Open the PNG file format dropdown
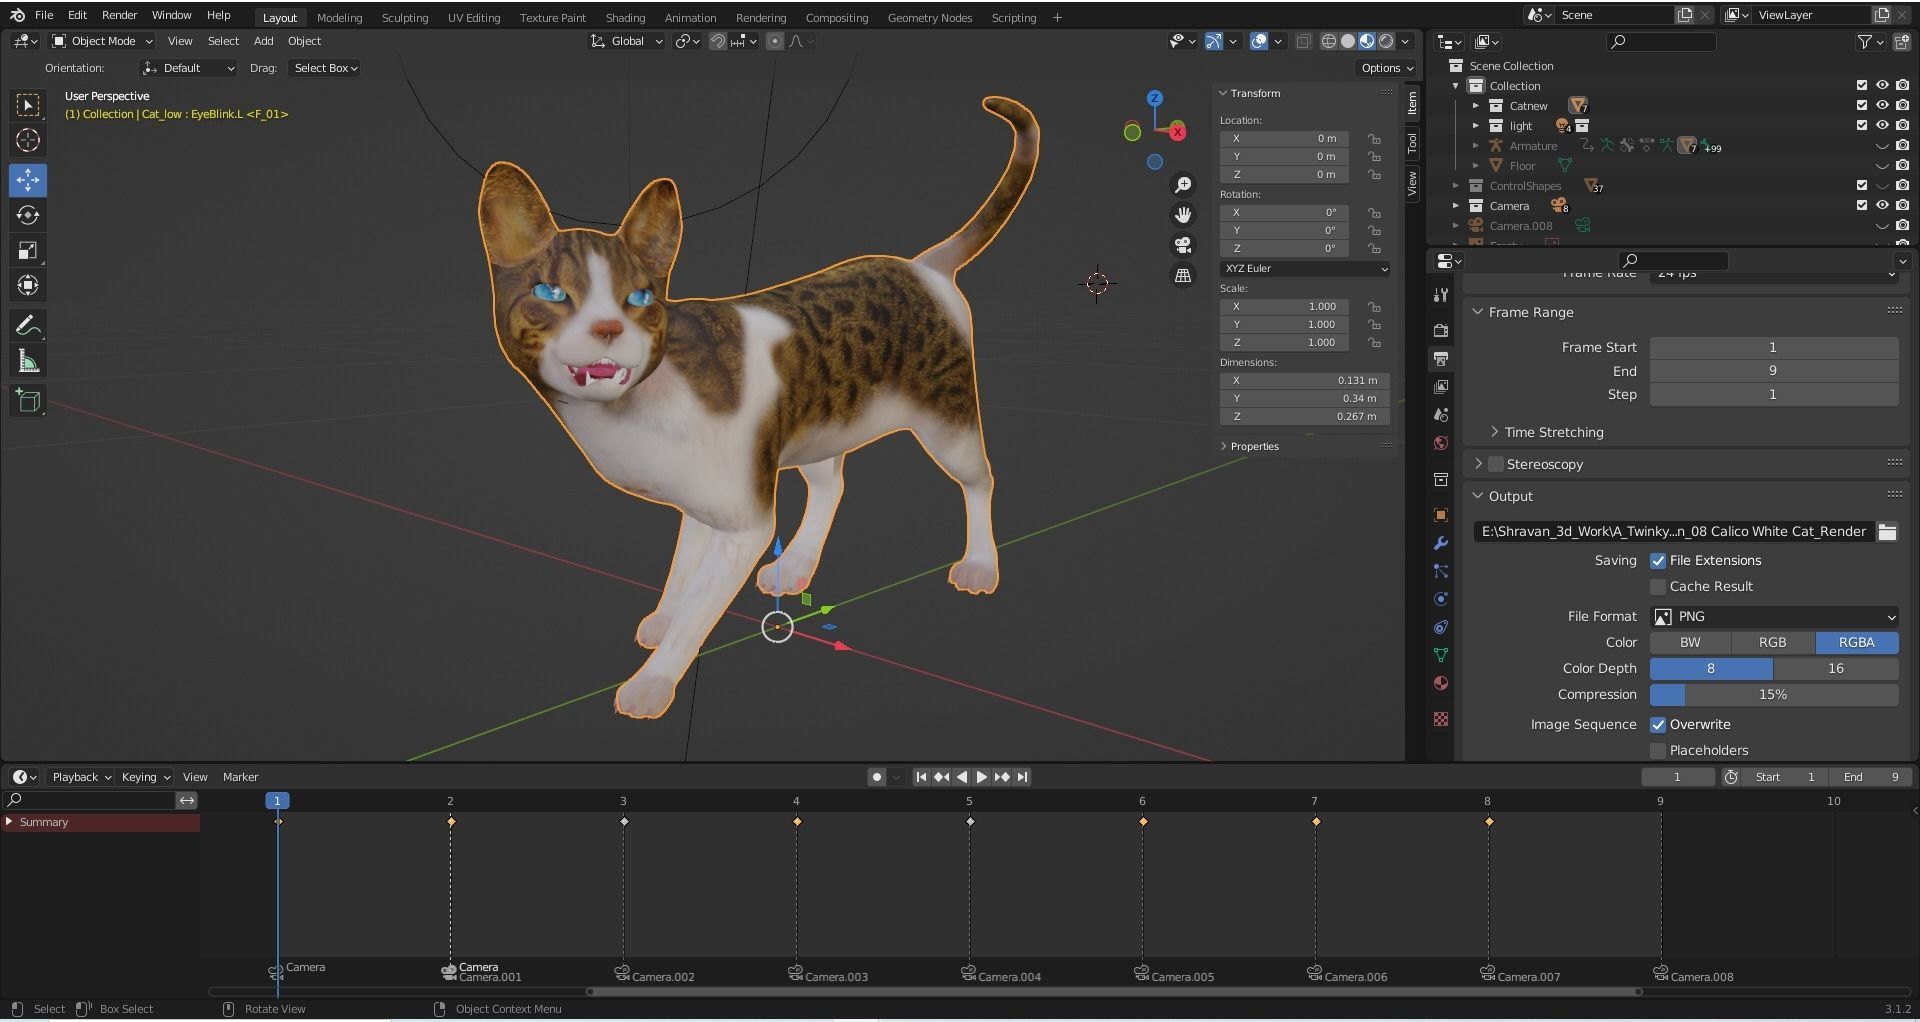This screenshot has width=1920, height=1022. (1774, 617)
